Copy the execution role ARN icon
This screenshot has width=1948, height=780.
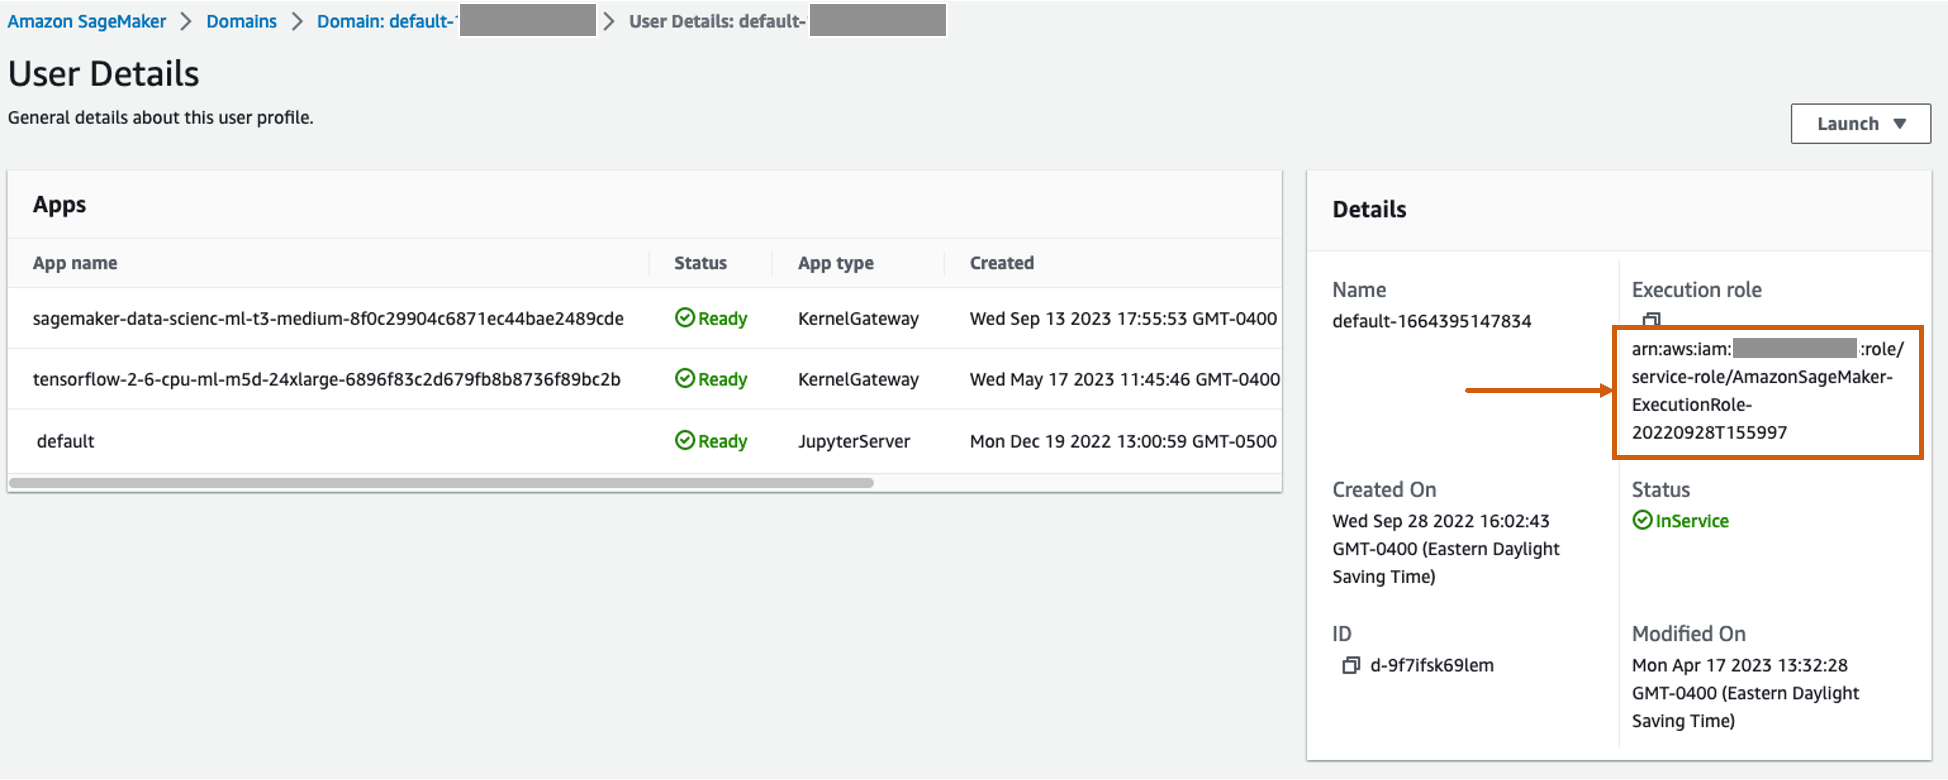click(x=1651, y=320)
